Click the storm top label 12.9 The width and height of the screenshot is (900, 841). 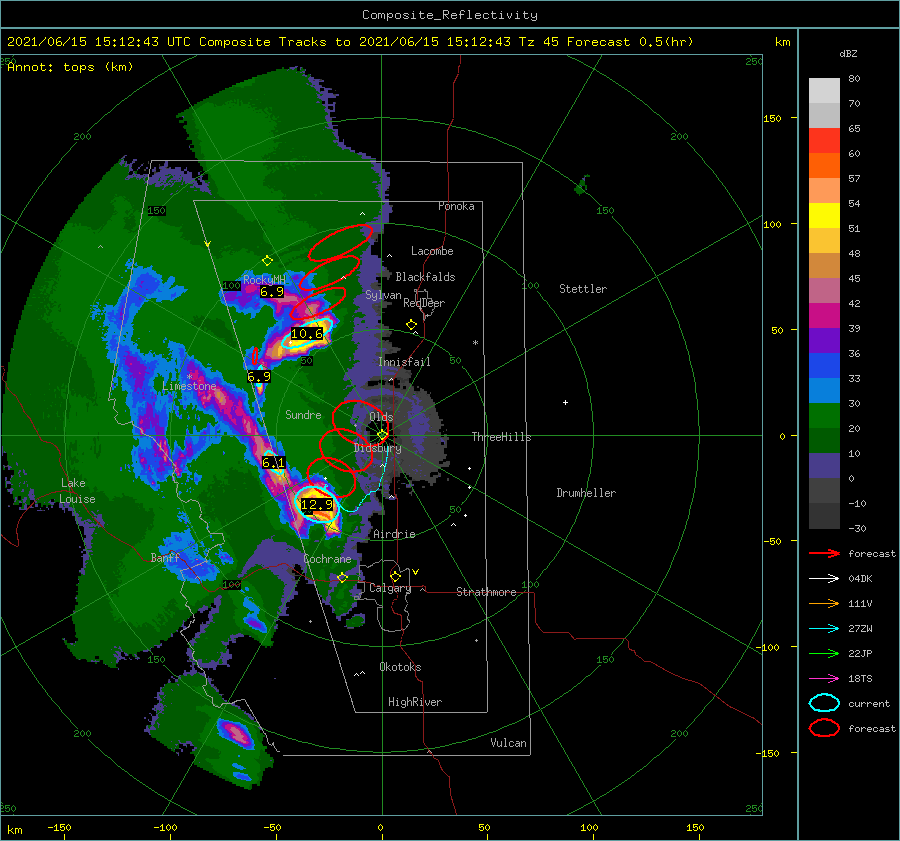click(x=317, y=504)
